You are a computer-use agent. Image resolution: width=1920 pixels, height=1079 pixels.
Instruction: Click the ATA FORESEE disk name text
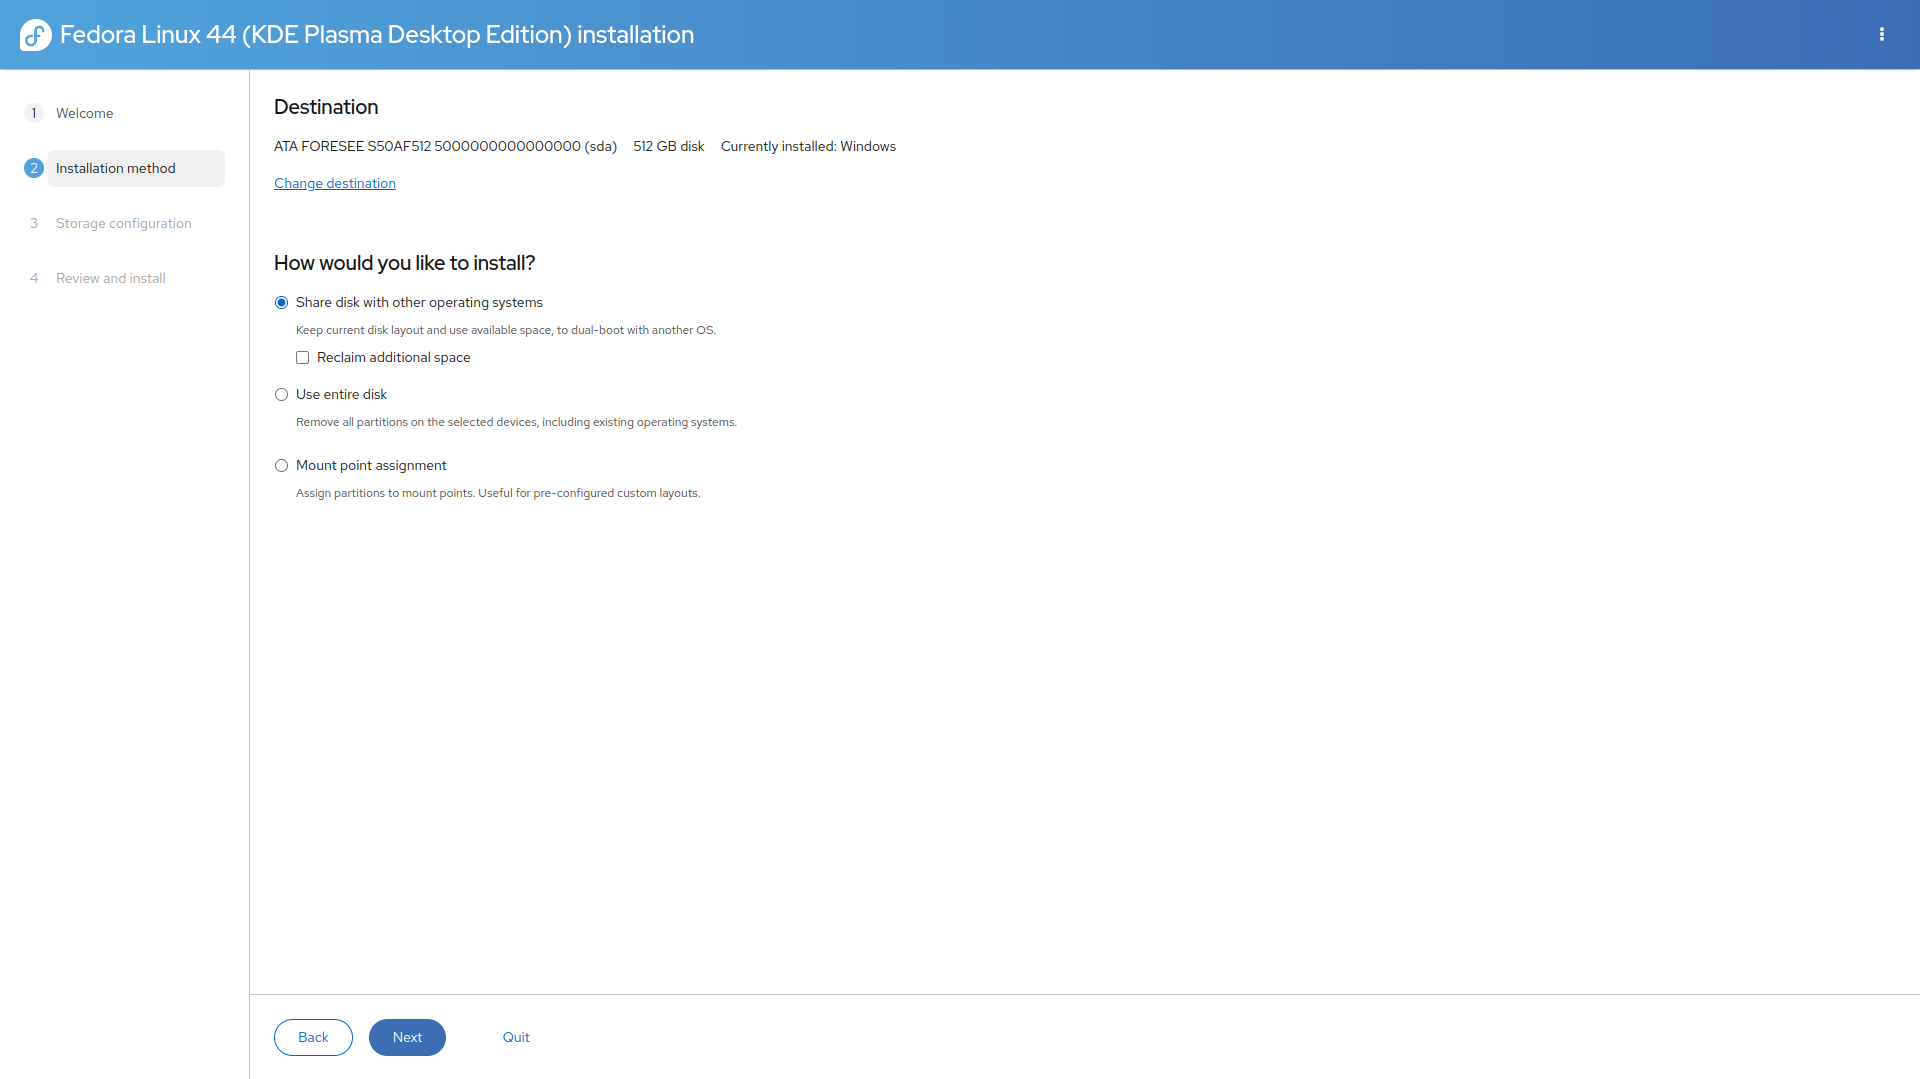coord(445,146)
